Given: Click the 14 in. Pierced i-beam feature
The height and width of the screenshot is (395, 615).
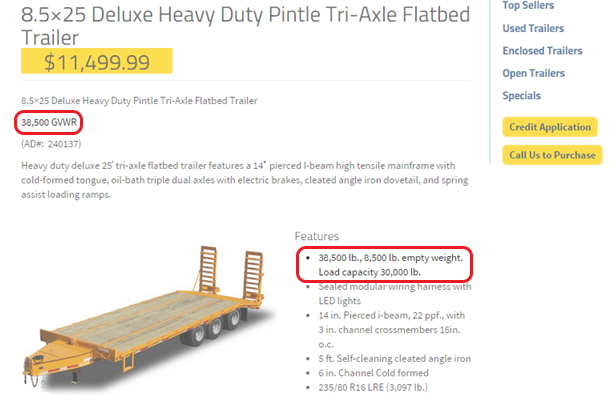Looking at the screenshot, I should coord(391,329).
